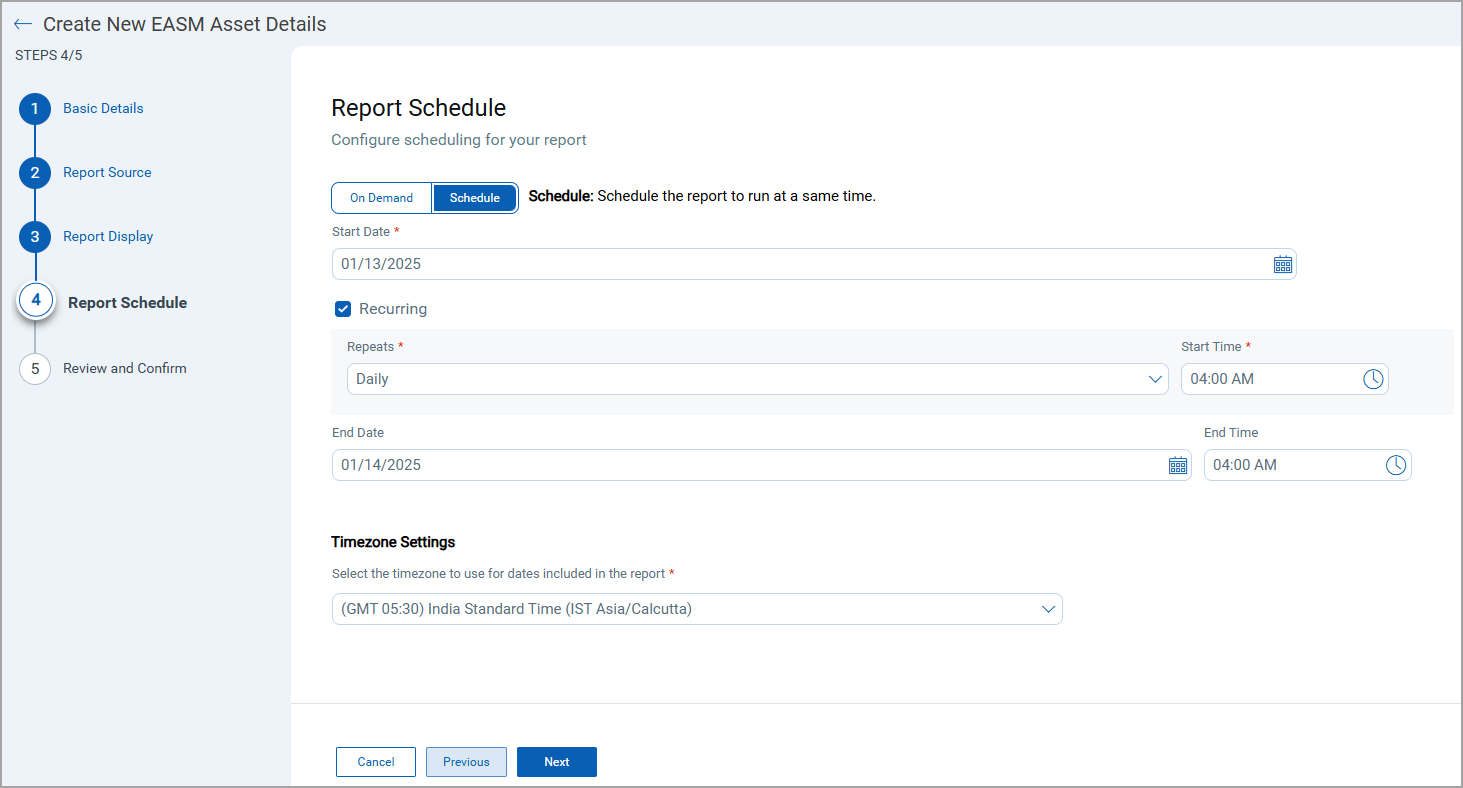Switch schedule mode to On Demand
The height and width of the screenshot is (788, 1463).
(x=381, y=197)
